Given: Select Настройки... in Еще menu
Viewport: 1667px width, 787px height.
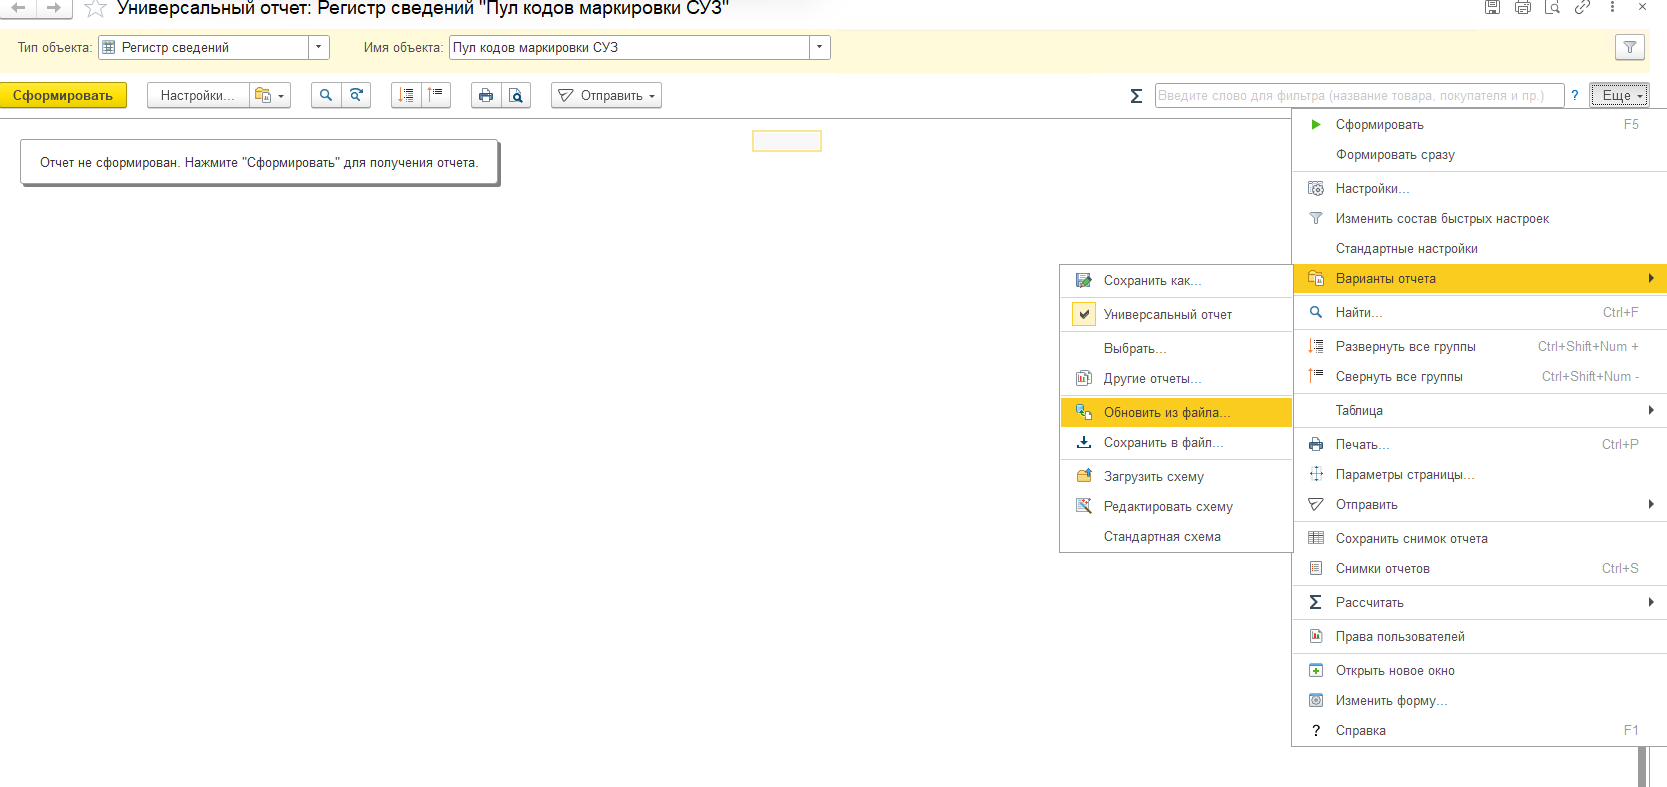Looking at the screenshot, I should 1480,188.
